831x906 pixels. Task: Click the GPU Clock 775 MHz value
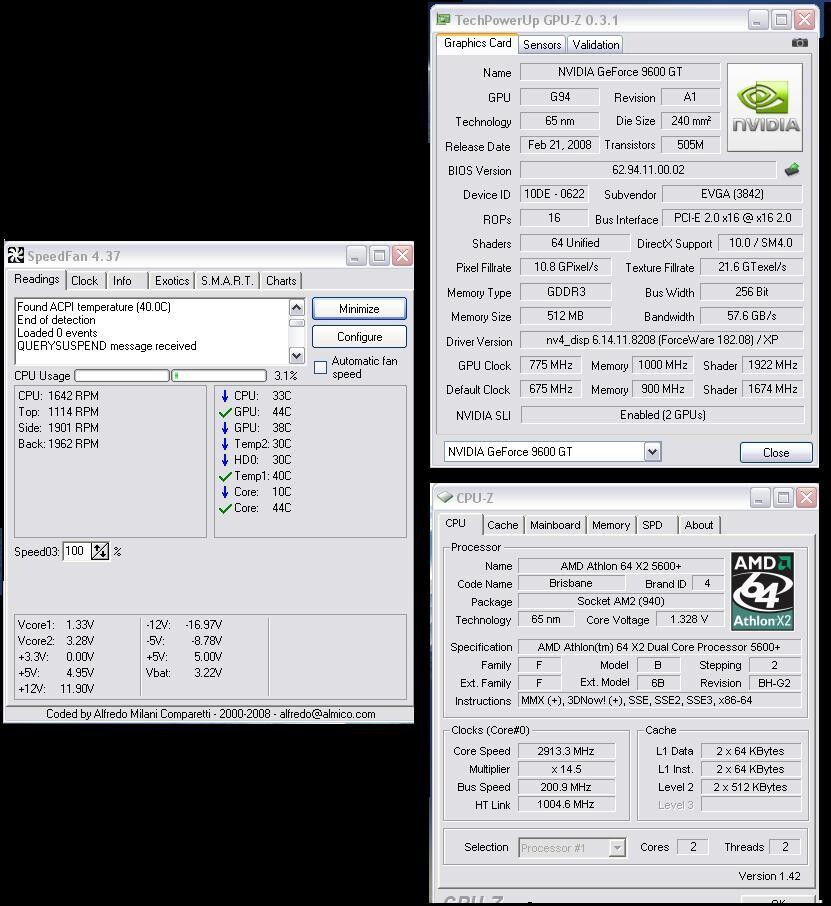[x=550, y=365]
